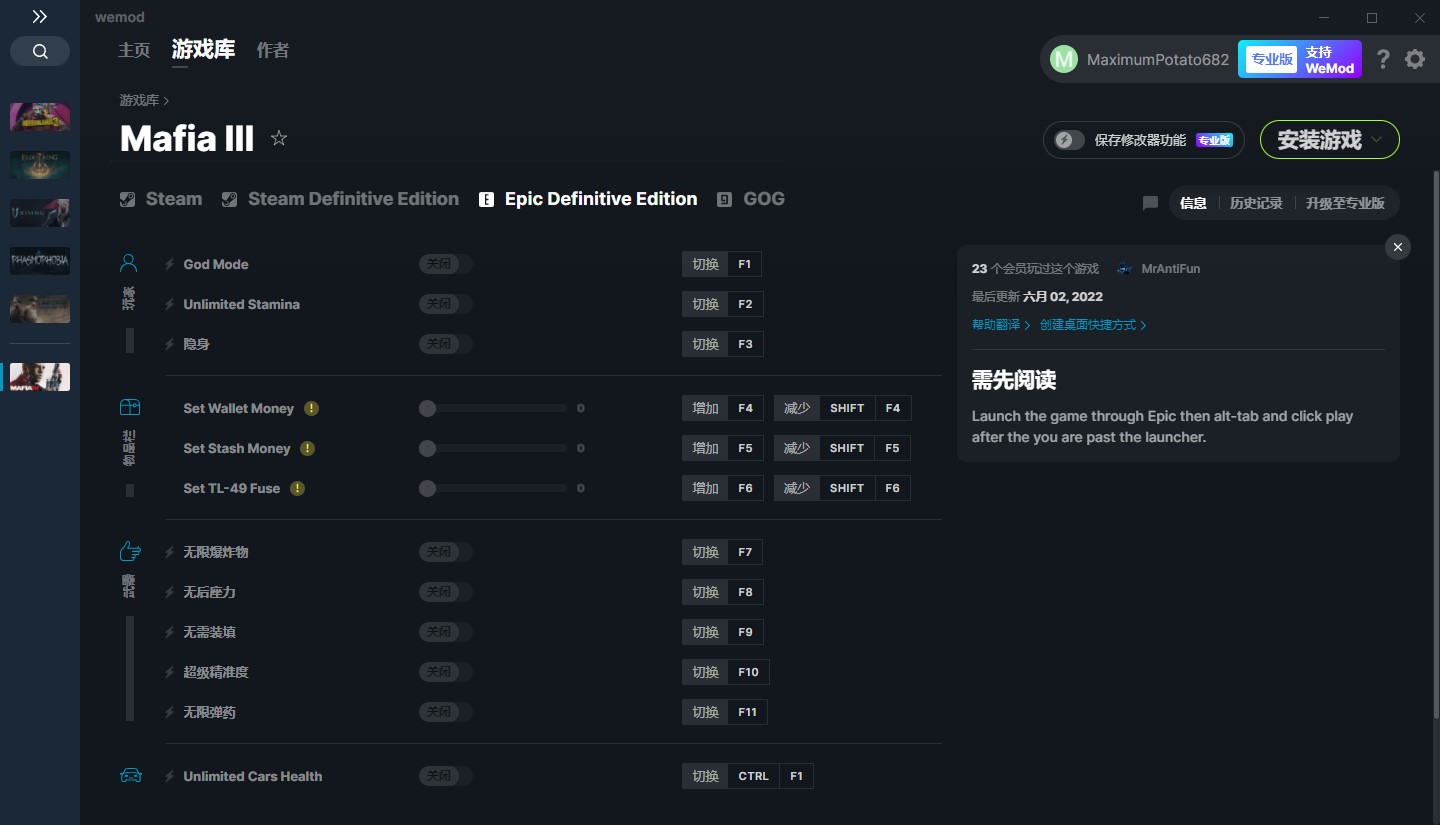
Task: Click 帮助翻译 link
Action: click(1001, 325)
